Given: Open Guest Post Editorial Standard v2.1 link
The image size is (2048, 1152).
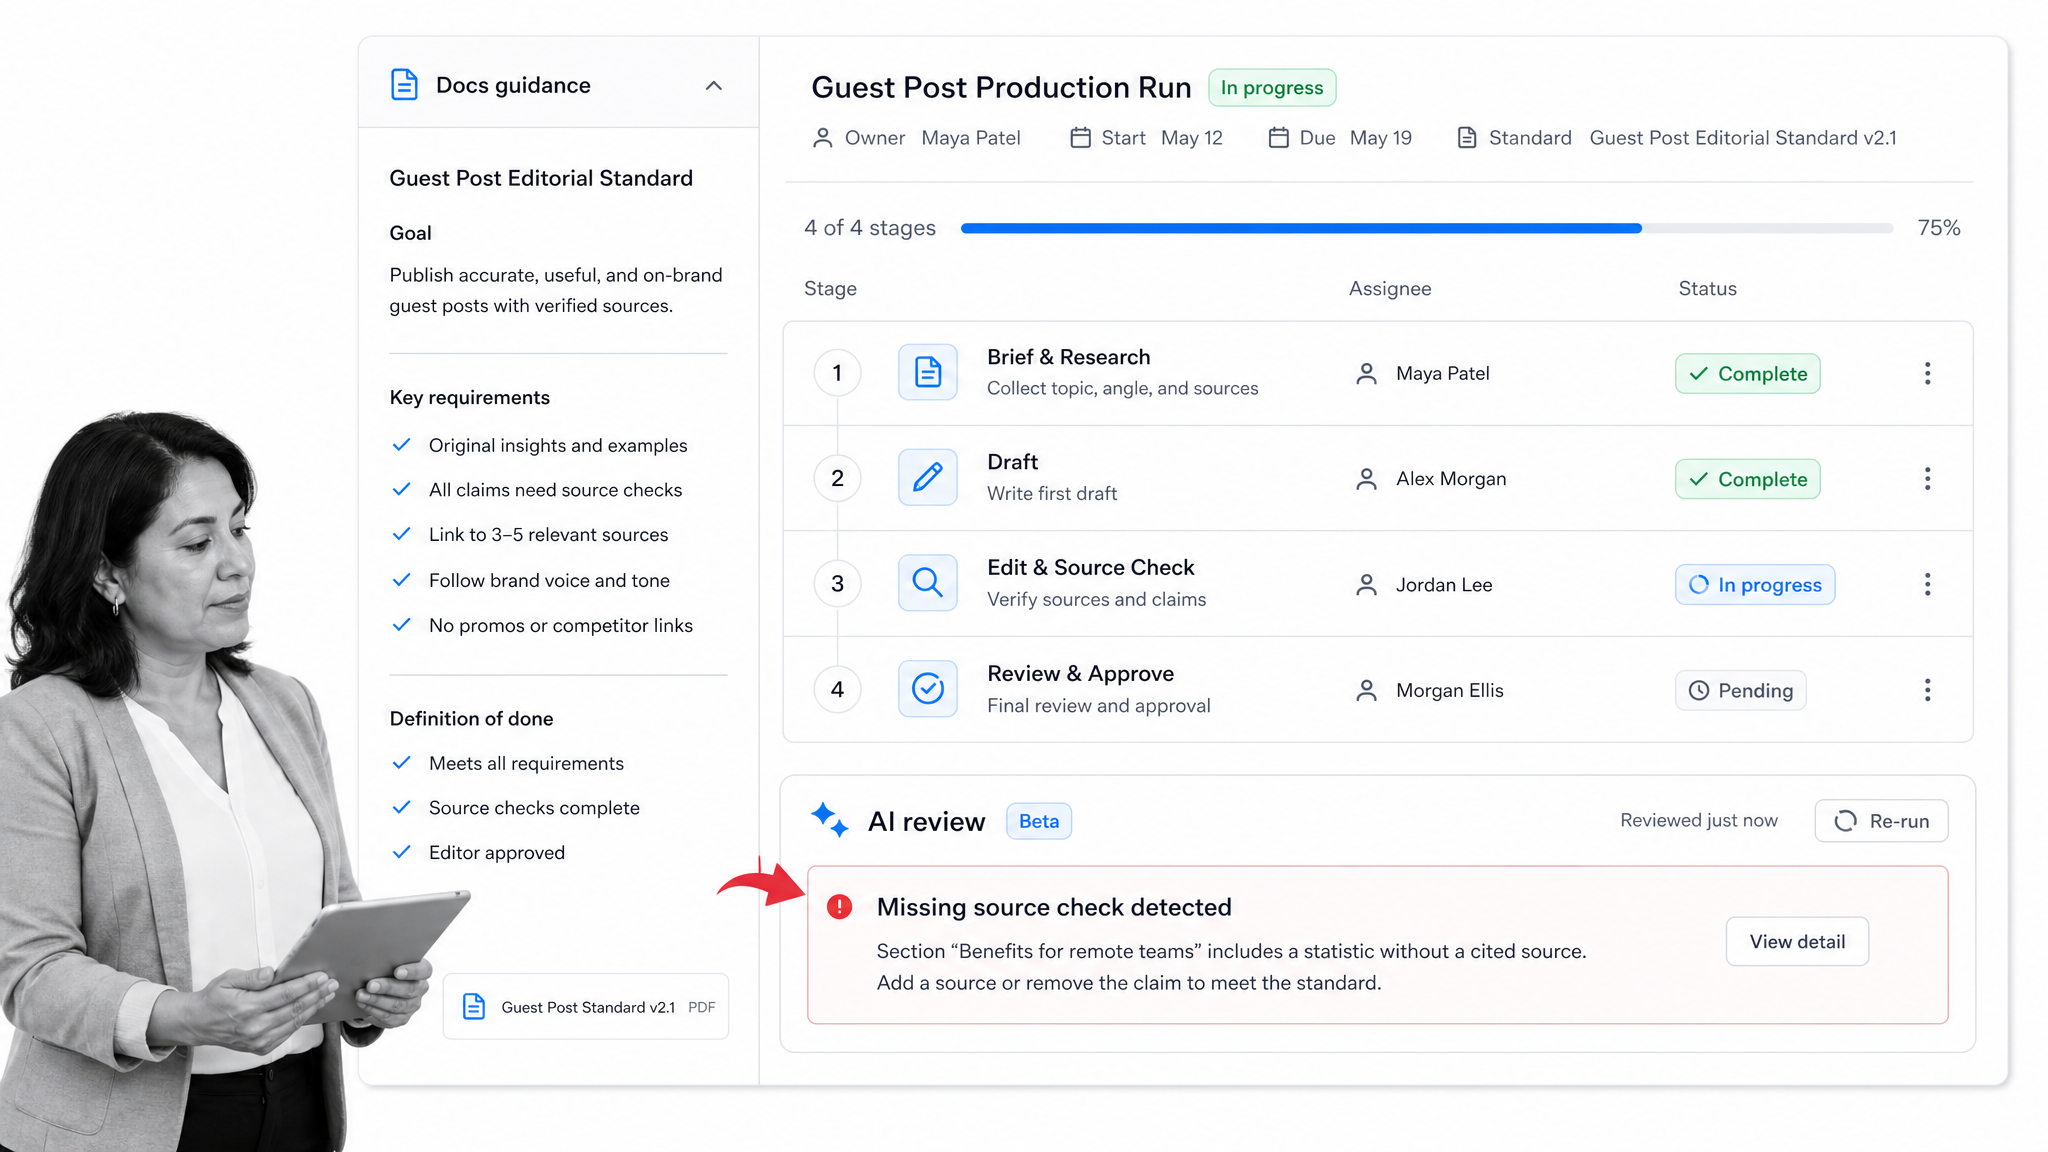Looking at the screenshot, I should coord(1743,138).
